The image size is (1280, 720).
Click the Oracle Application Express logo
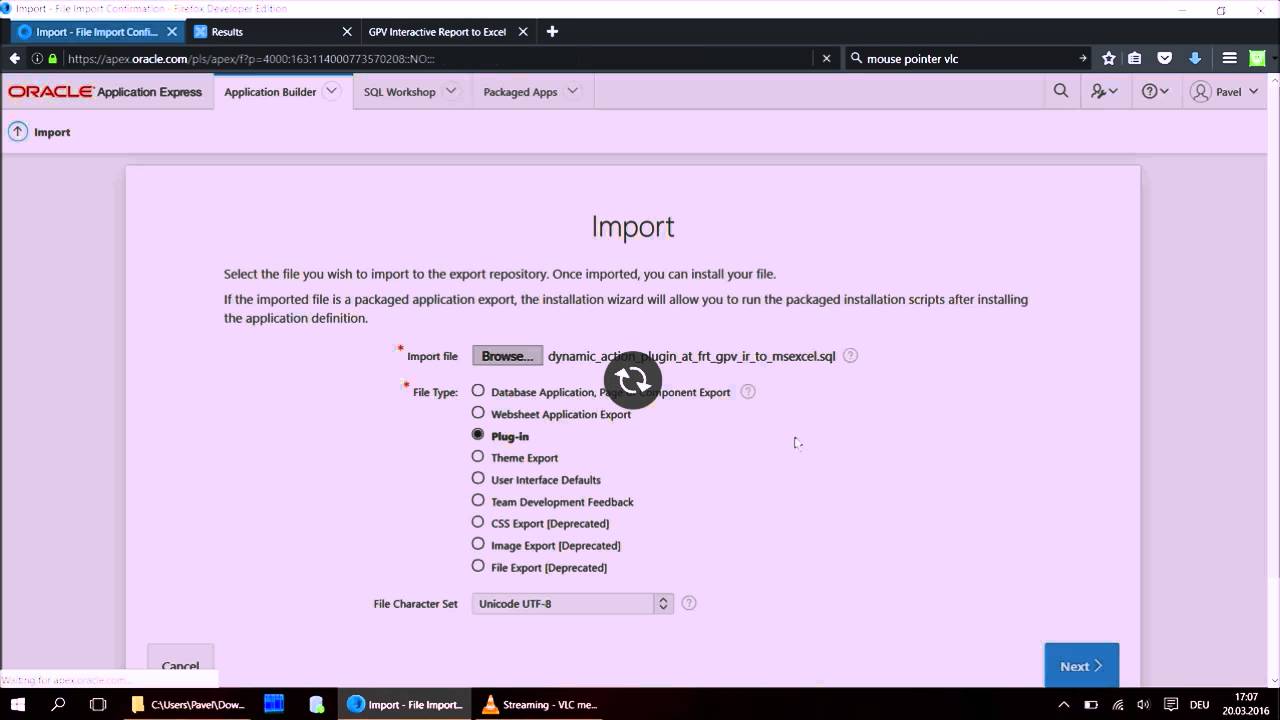(x=105, y=92)
